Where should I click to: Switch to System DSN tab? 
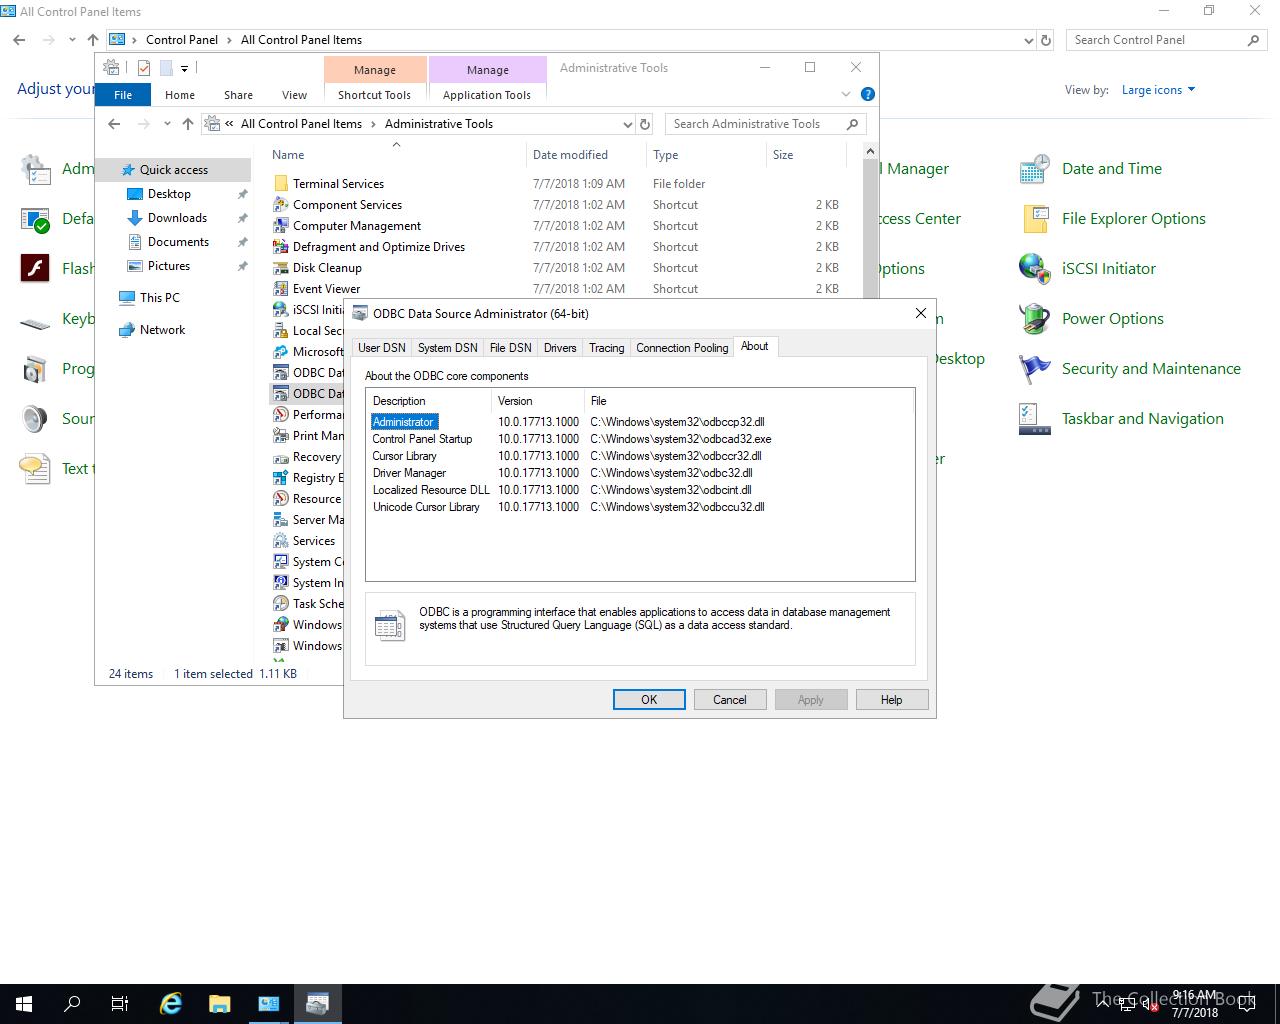447,348
